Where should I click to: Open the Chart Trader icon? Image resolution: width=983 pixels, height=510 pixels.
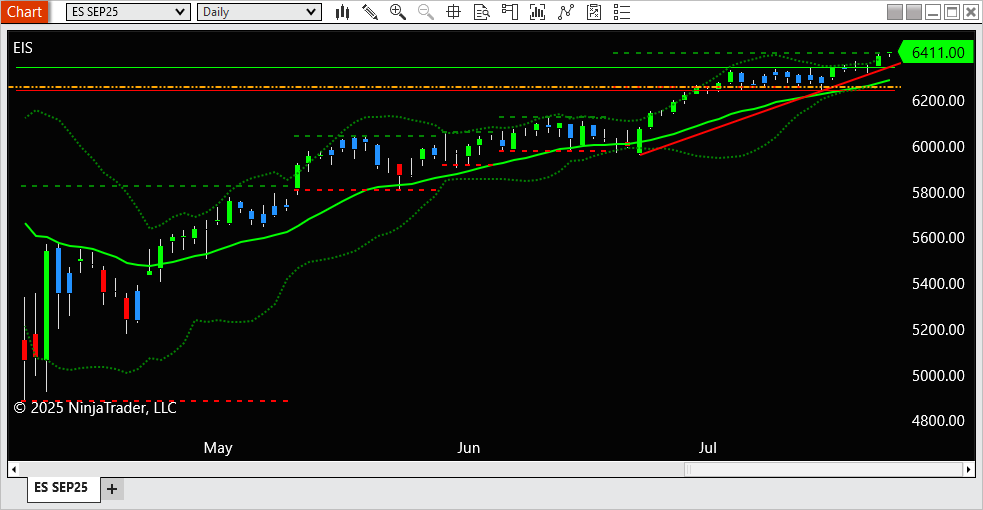[x=510, y=12]
